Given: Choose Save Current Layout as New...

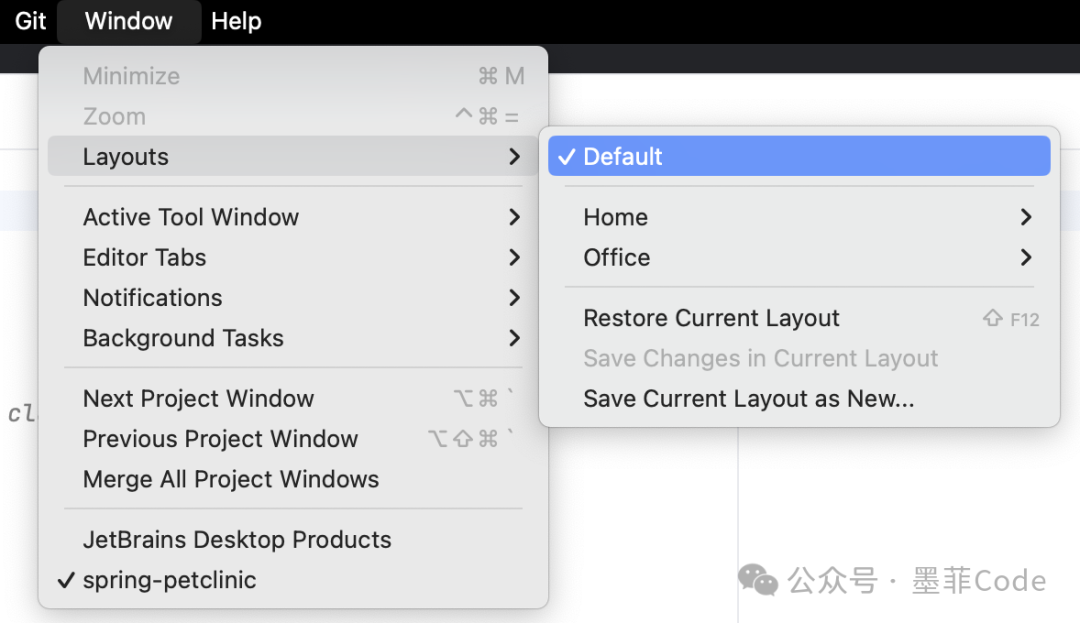Looking at the screenshot, I should coord(748,399).
